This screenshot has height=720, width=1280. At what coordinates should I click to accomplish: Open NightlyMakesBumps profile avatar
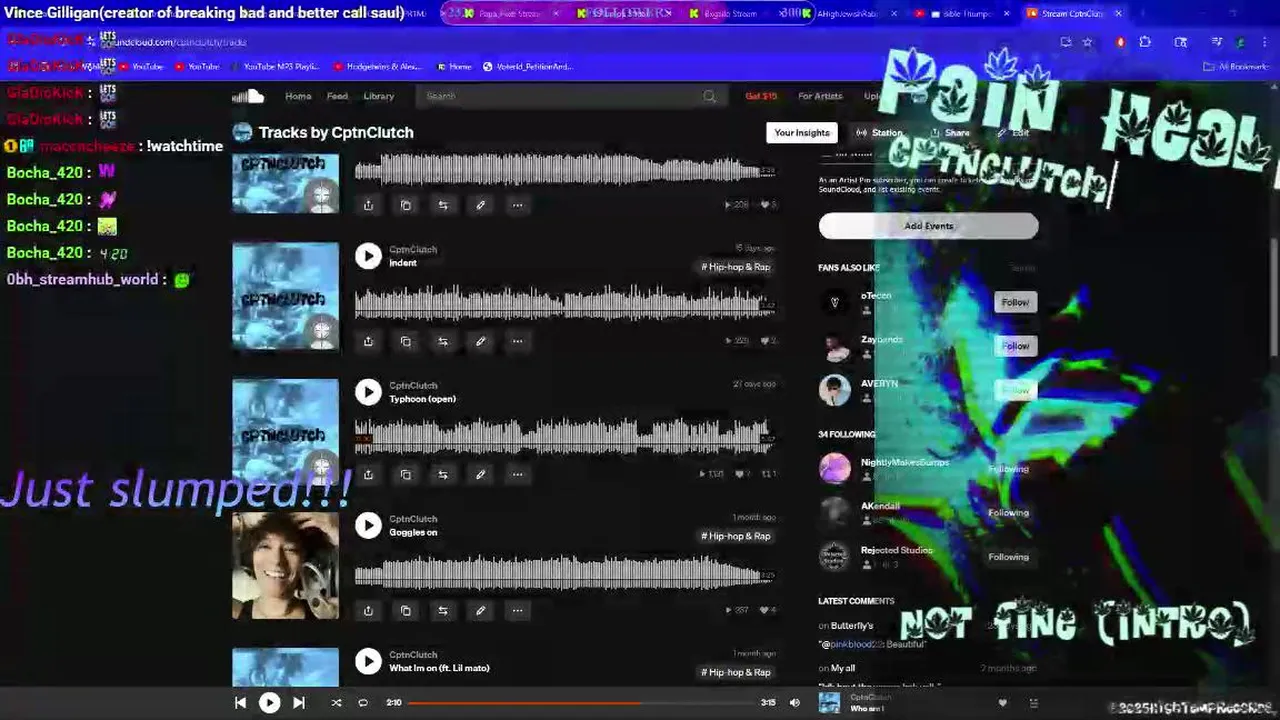834,468
